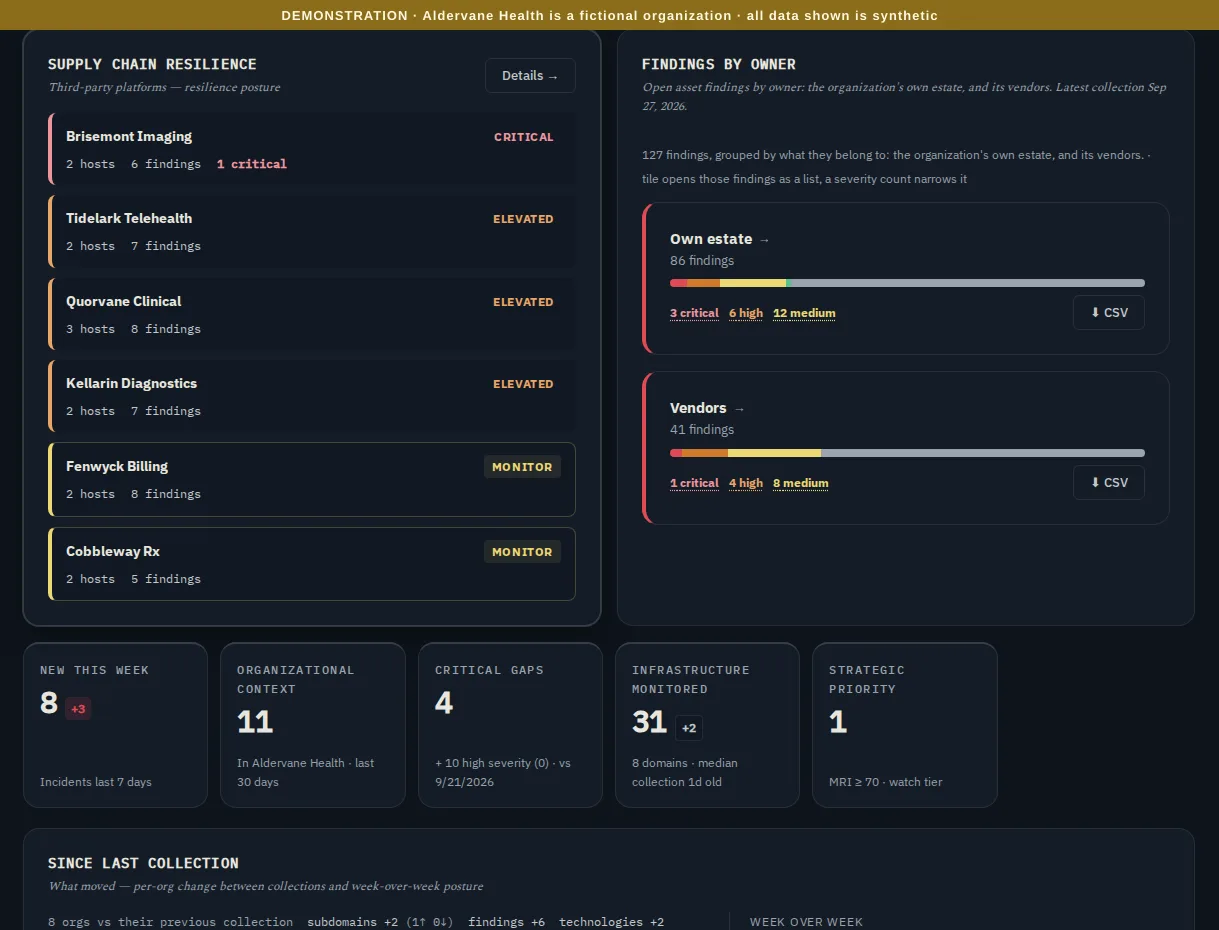Click the ELEVATED badge on Quorvane Clinical
This screenshot has height=930, width=1219.
point(523,302)
